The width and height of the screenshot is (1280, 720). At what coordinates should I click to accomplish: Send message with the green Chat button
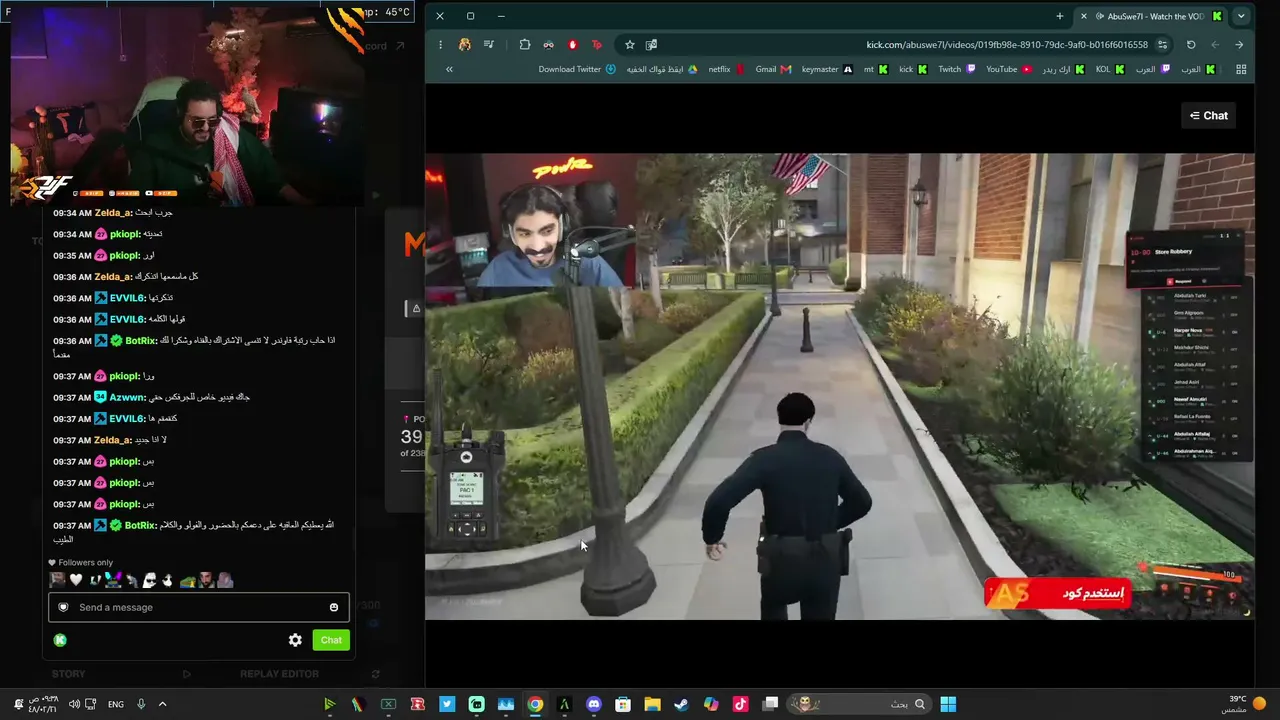(331, 640)
